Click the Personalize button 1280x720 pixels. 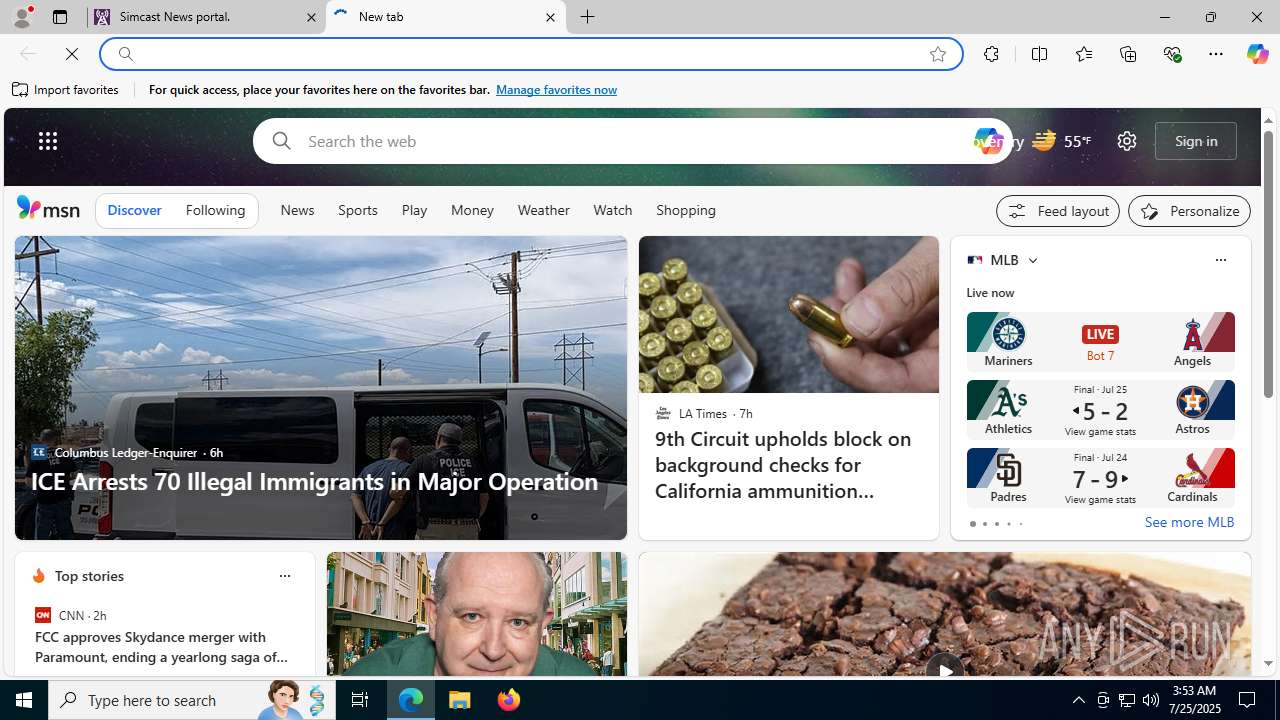pyautogui.click(x=1189, y=211)
